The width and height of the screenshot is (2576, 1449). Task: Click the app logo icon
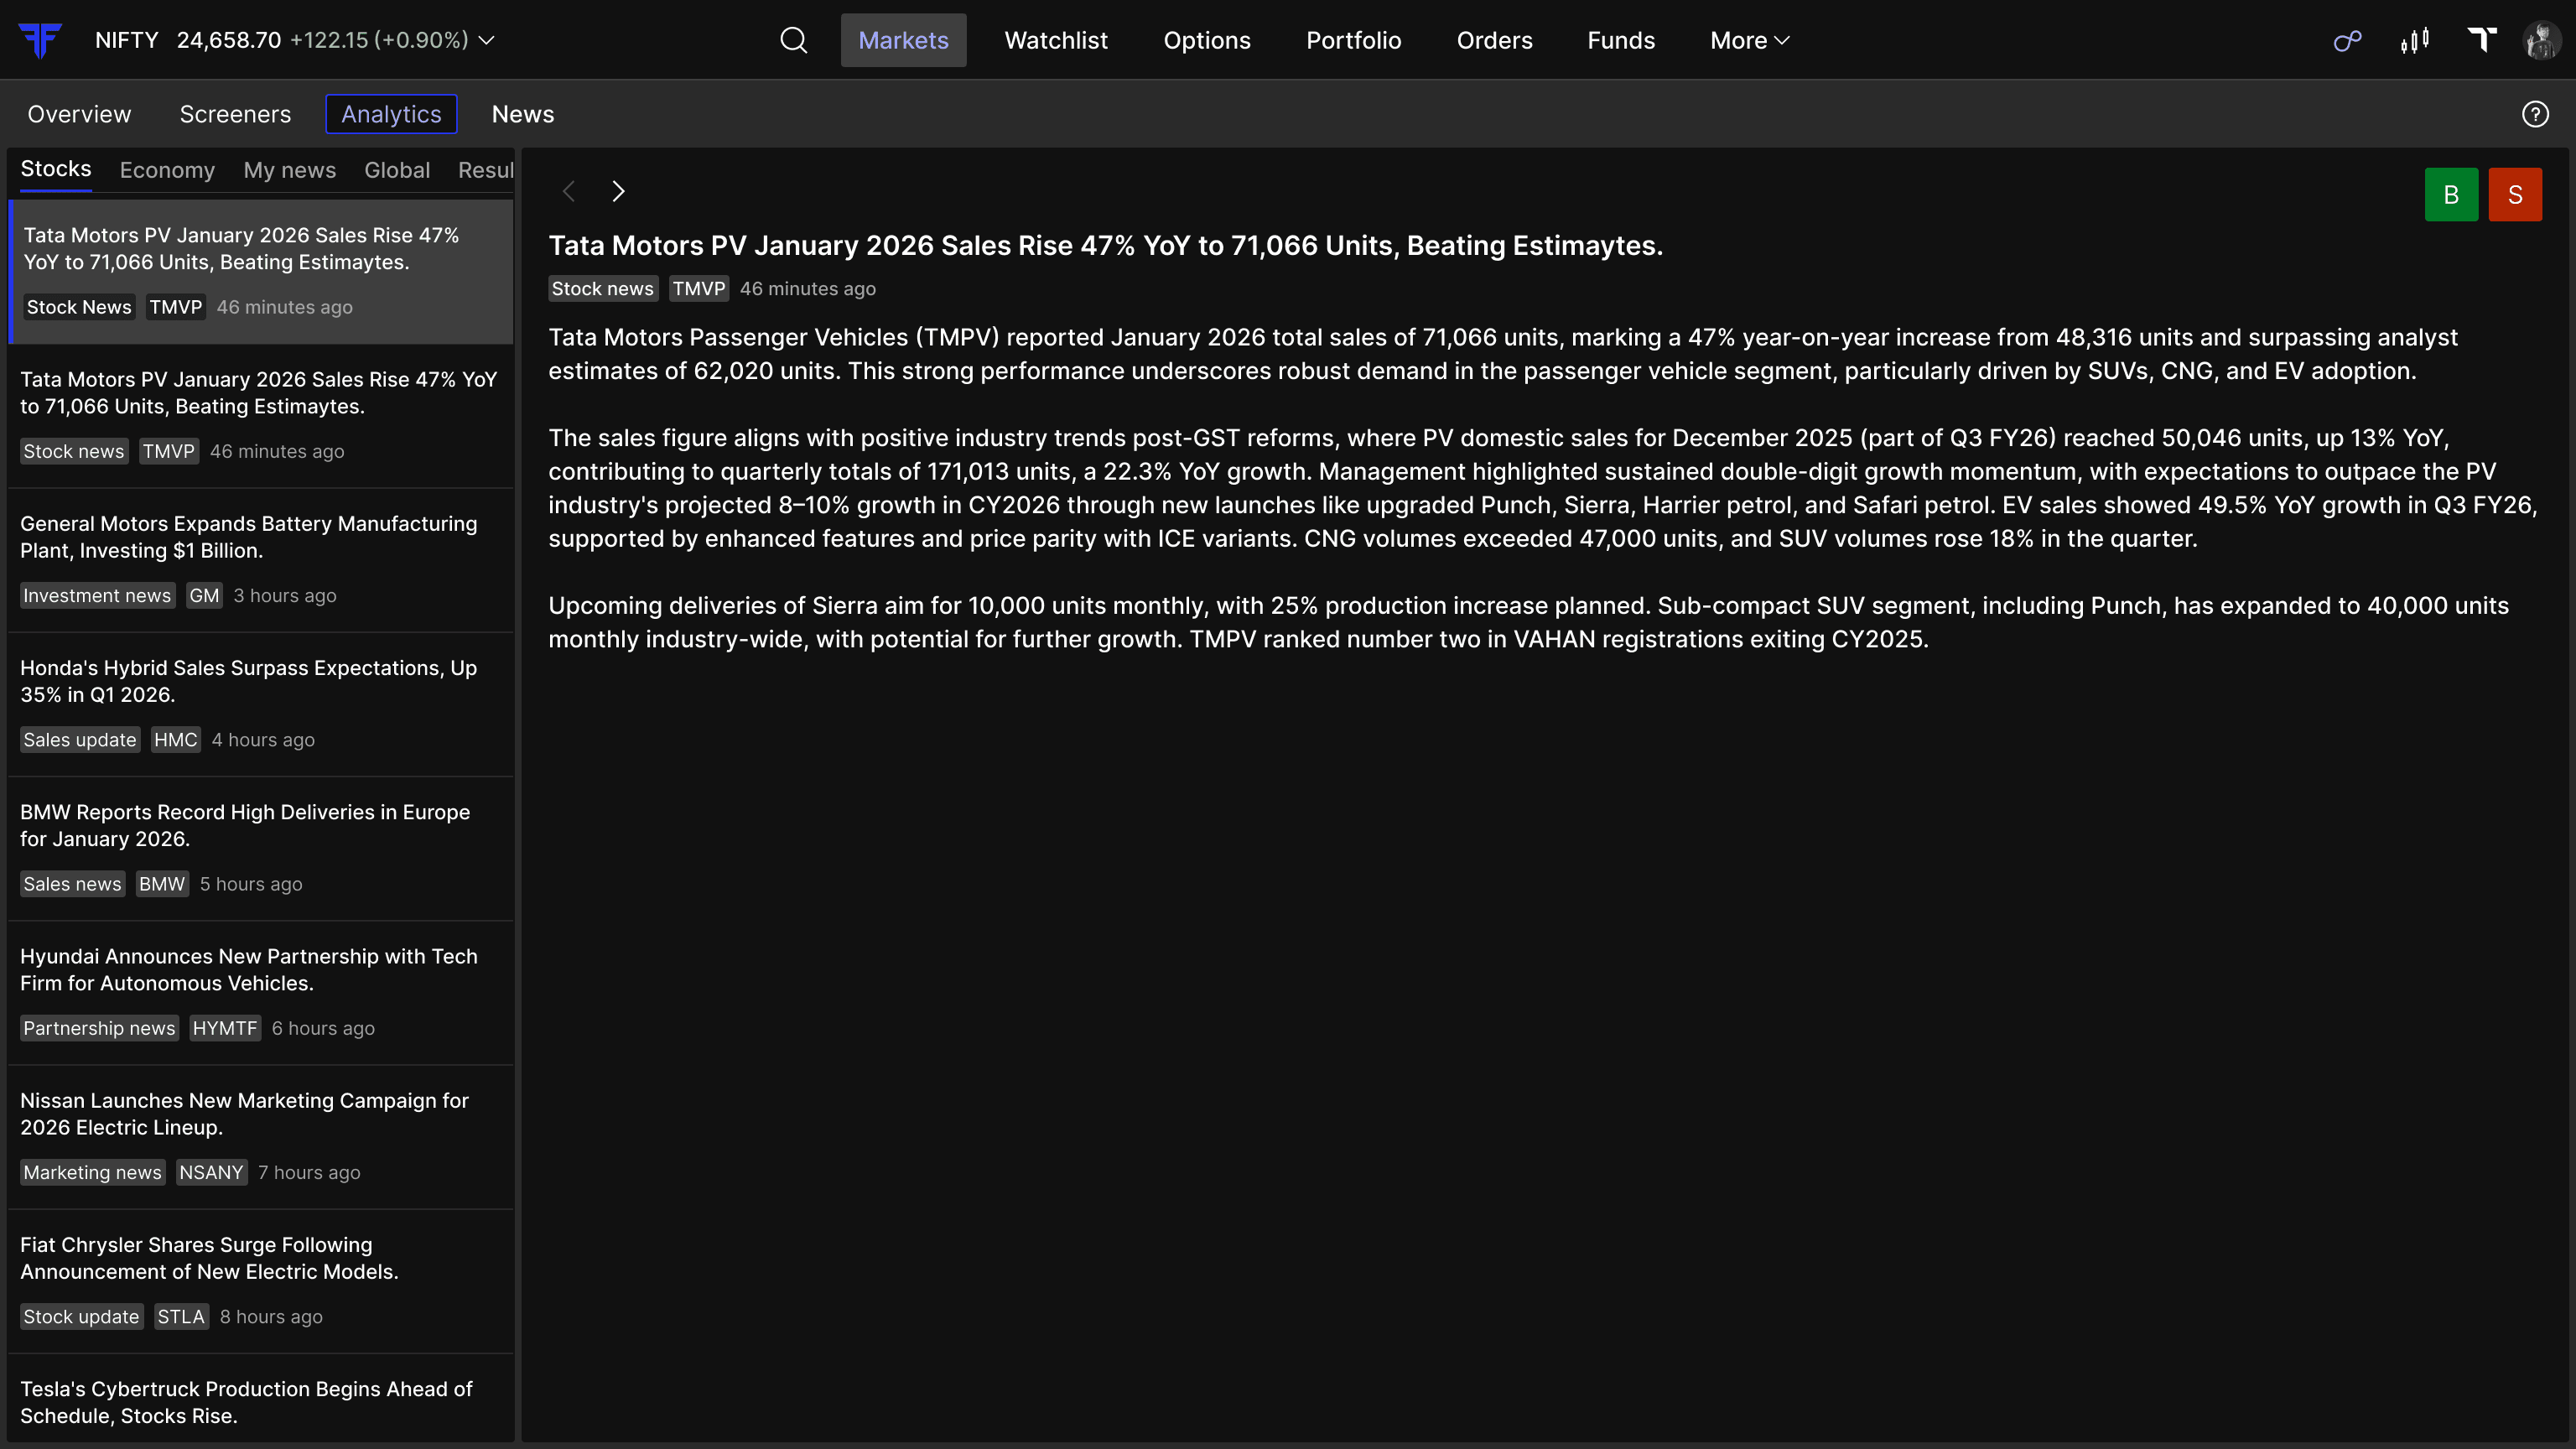pyautogui.click(x=40, y=40)
